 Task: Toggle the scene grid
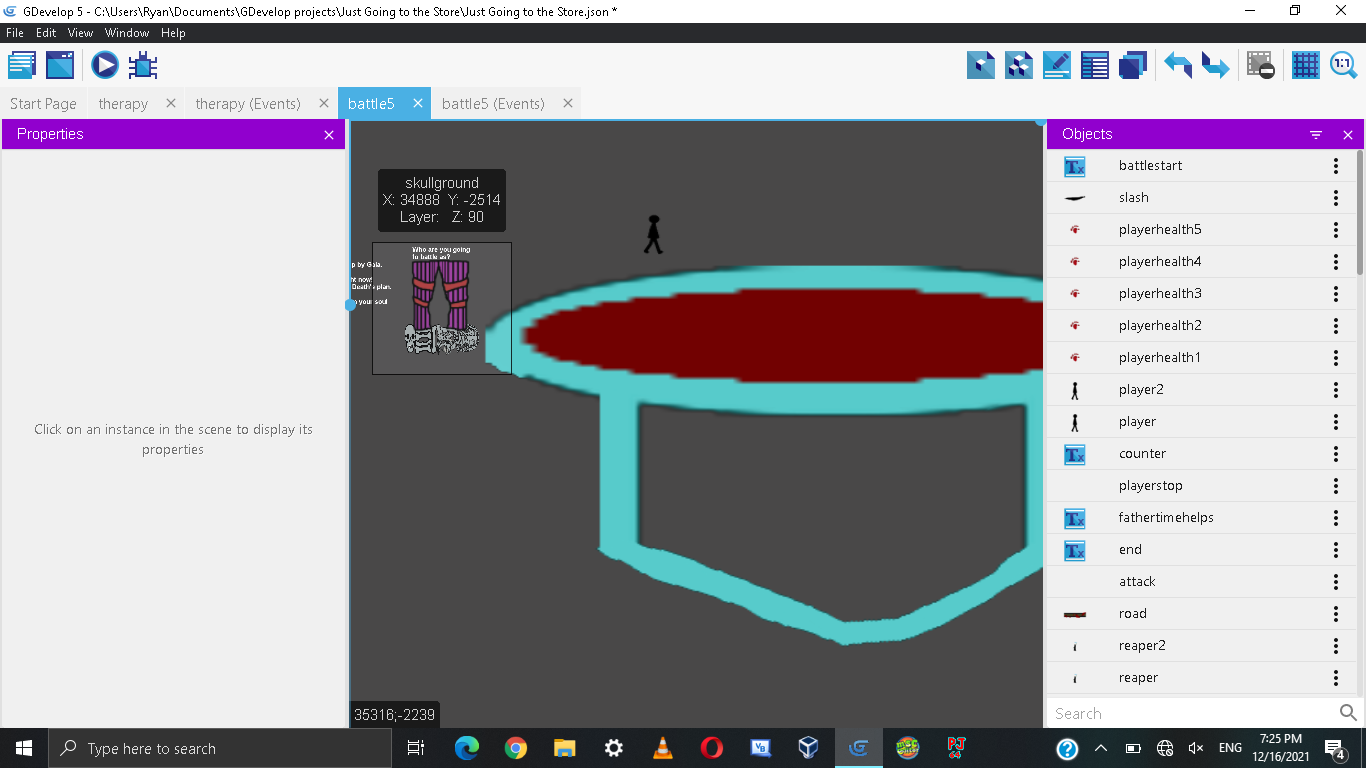(x=1306, y=66)
